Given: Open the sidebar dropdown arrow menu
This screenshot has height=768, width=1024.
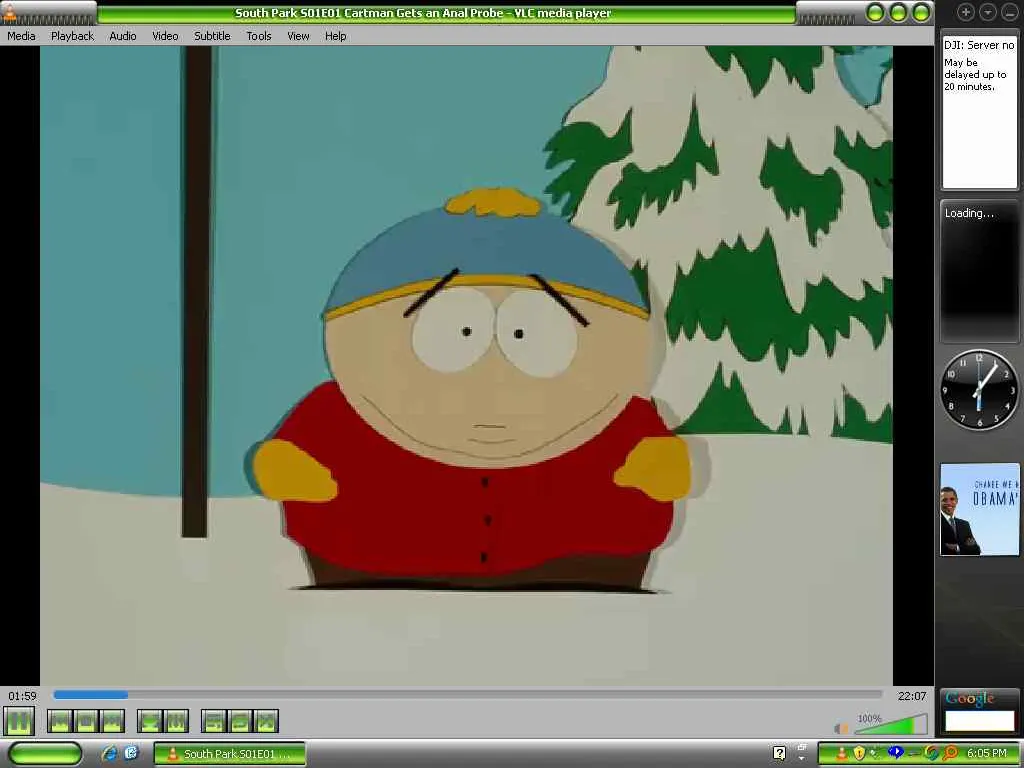Looking at the screenshot, I should [987, 12].
